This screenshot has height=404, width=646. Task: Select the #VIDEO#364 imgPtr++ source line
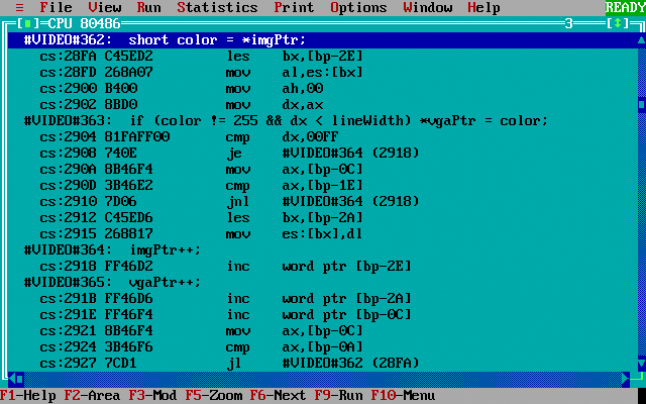pyautogui.click(x=323, y=250)
